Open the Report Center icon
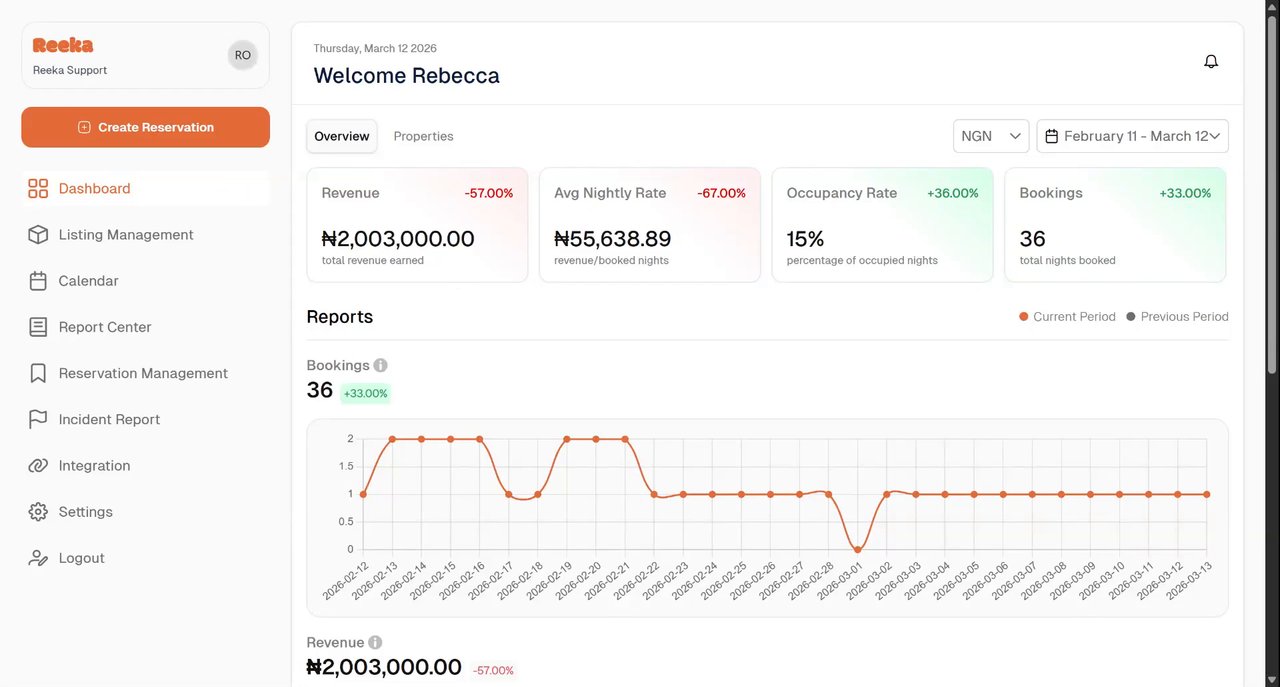 pyautogui.click(x=38, y=327)
